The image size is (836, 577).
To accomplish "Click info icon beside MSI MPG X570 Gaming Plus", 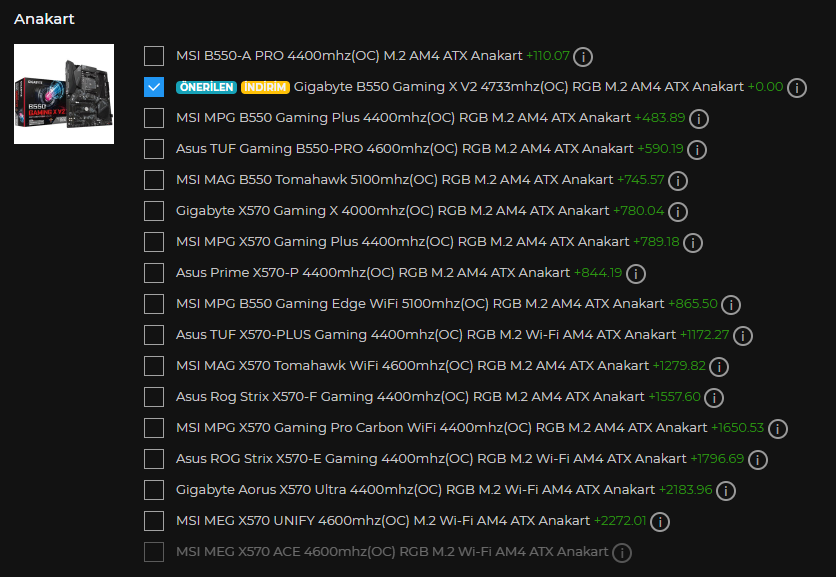I will click(x=693, y=242).
